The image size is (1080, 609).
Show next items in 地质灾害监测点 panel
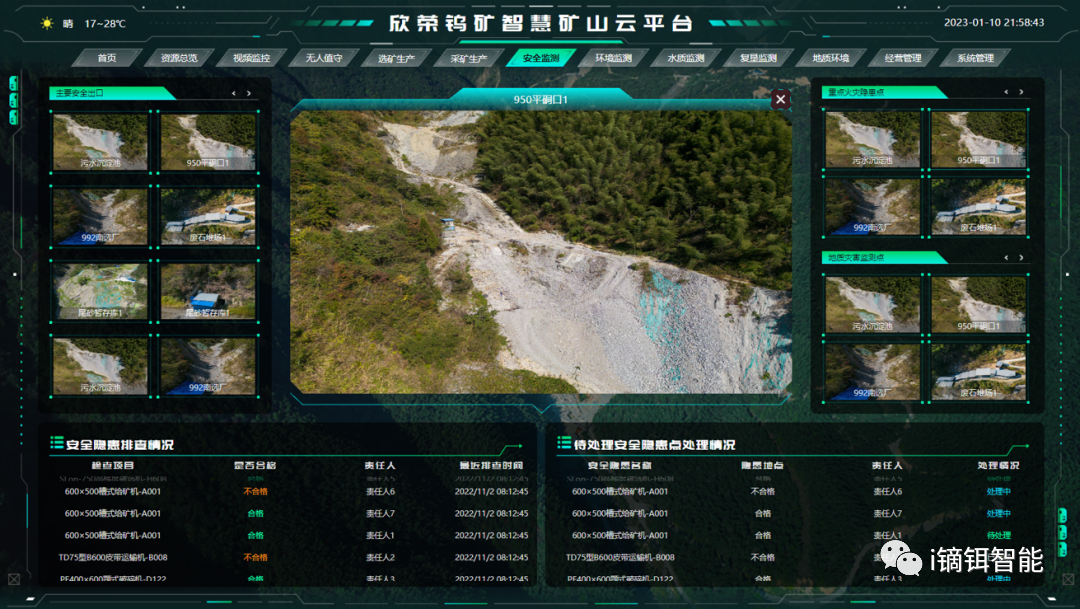[x=1020, y=257]
